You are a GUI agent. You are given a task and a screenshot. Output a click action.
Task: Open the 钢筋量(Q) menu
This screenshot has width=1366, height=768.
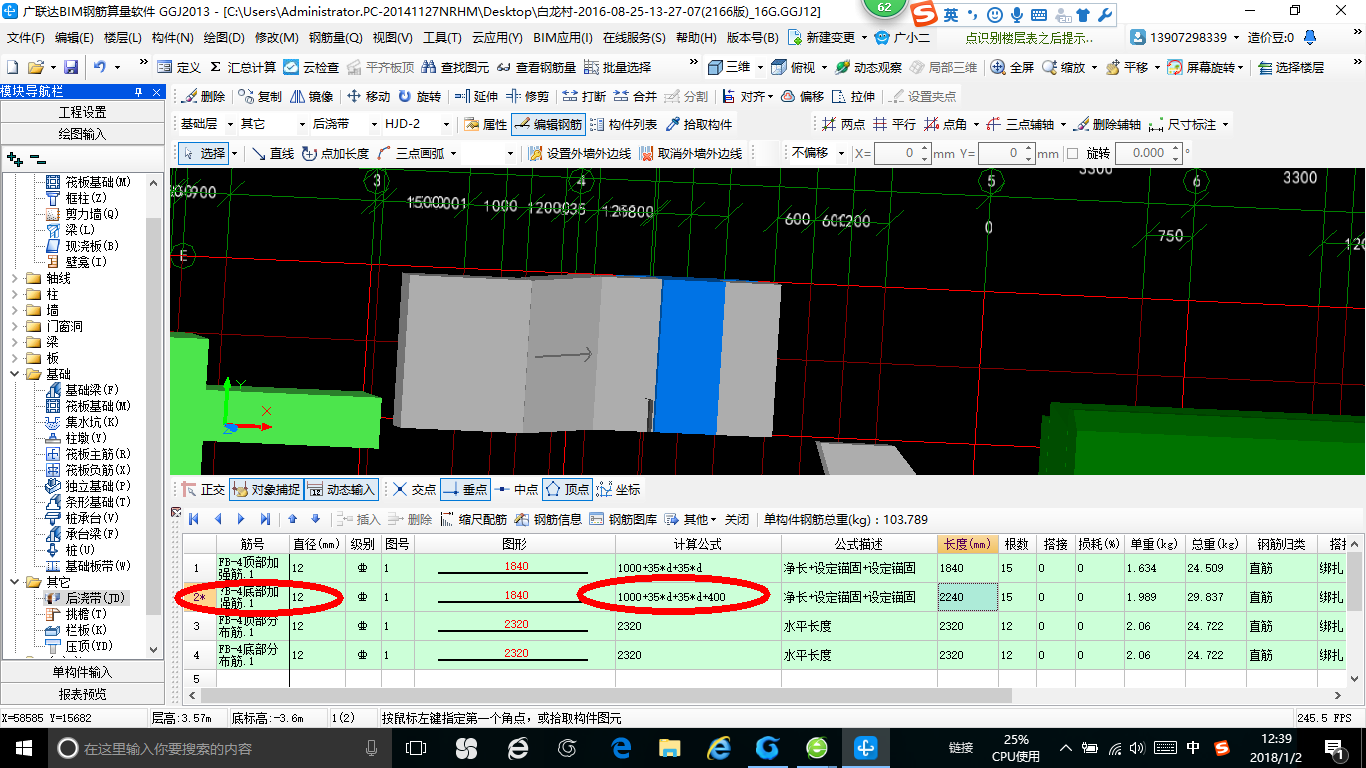(335, 38)
